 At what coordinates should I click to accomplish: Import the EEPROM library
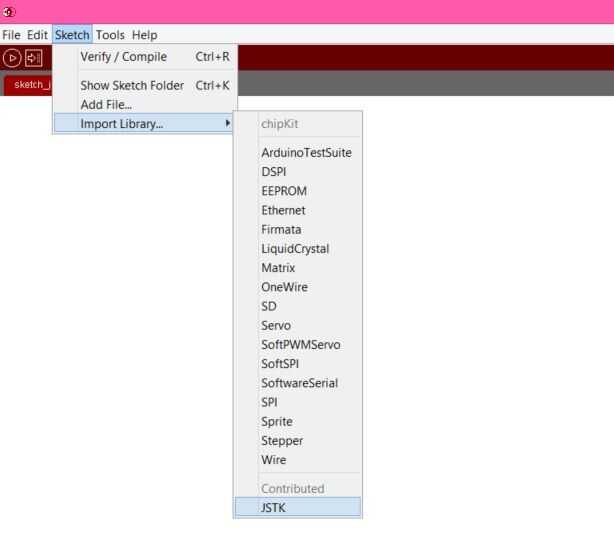(x=298, y=191)
